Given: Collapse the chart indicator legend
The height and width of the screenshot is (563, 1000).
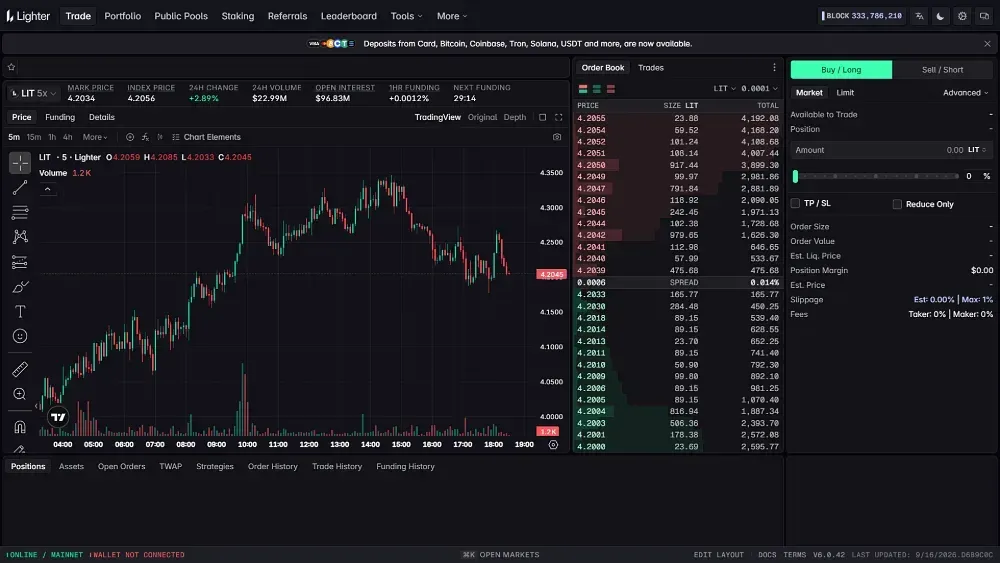Looking at the screenshot, I should [x=47, y=189].
